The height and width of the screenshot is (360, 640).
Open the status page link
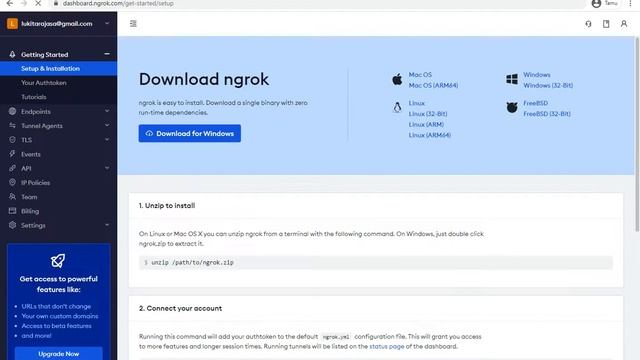pos(387,347)
